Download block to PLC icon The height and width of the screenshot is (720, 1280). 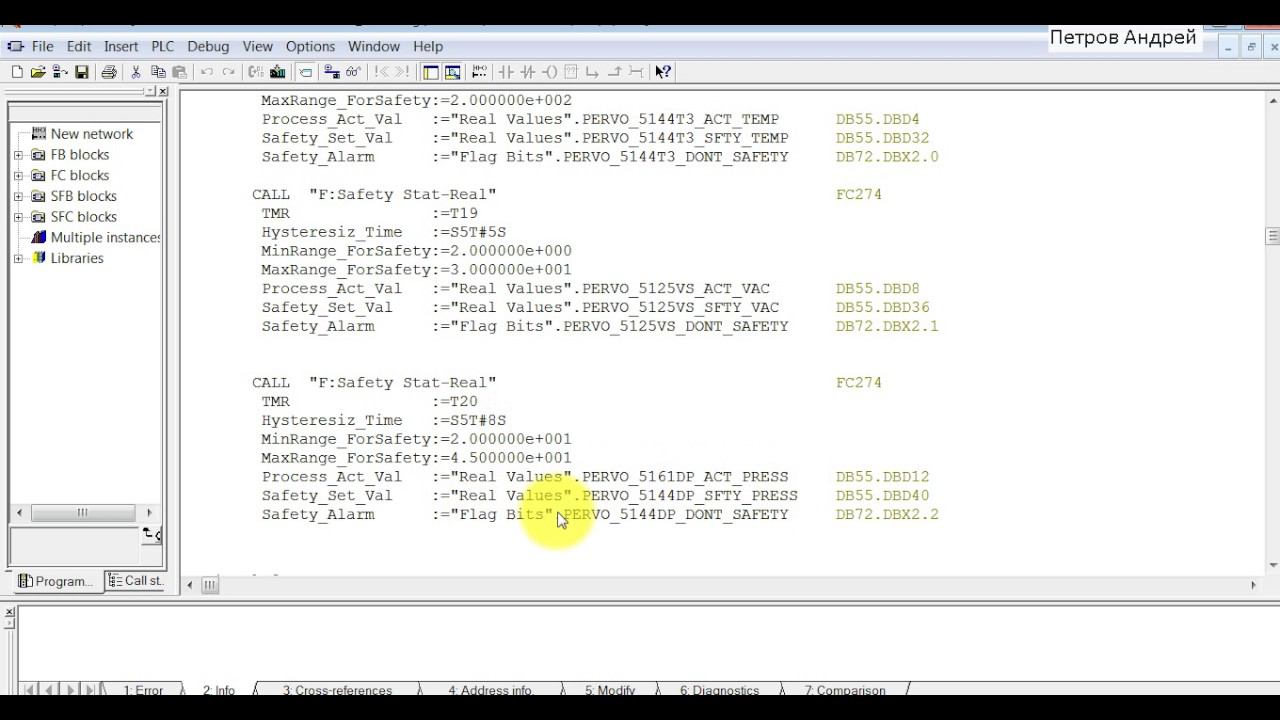278,72
